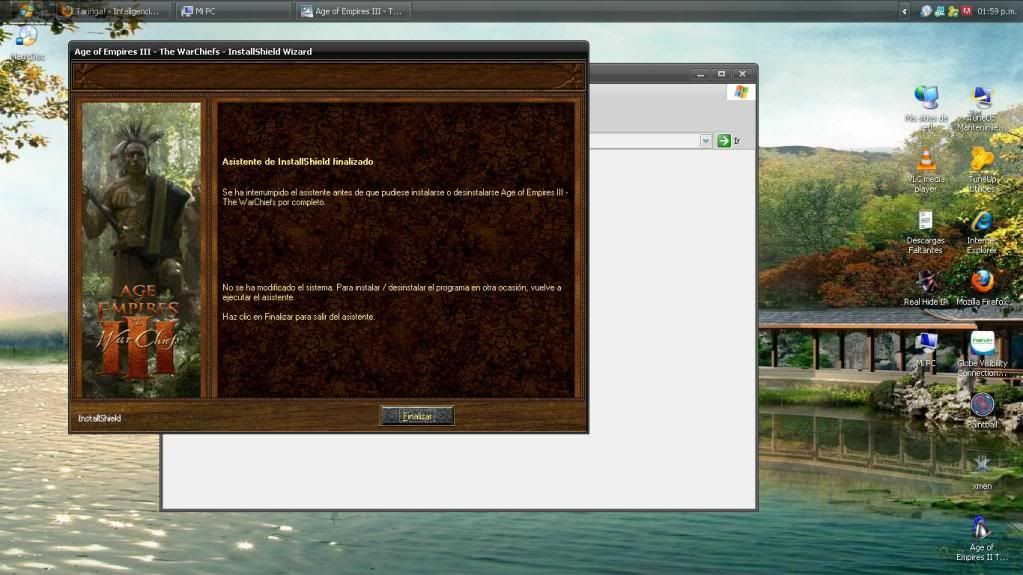Click InstallShield label at wizard bottom
The height and width of the screenshot is (575, 1023).
pos(99,418)
